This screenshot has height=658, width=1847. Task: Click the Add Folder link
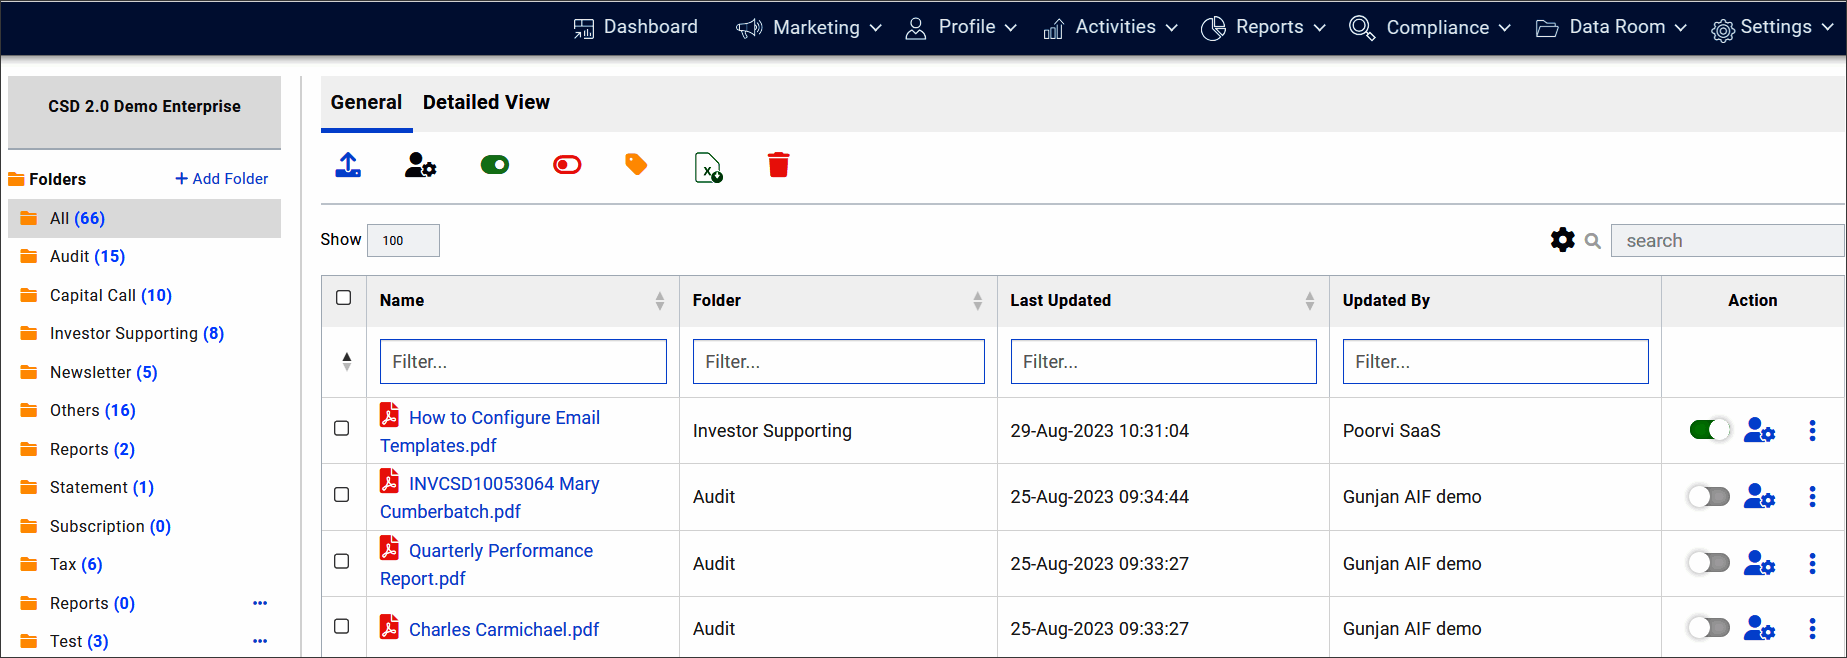pos(222,179)
